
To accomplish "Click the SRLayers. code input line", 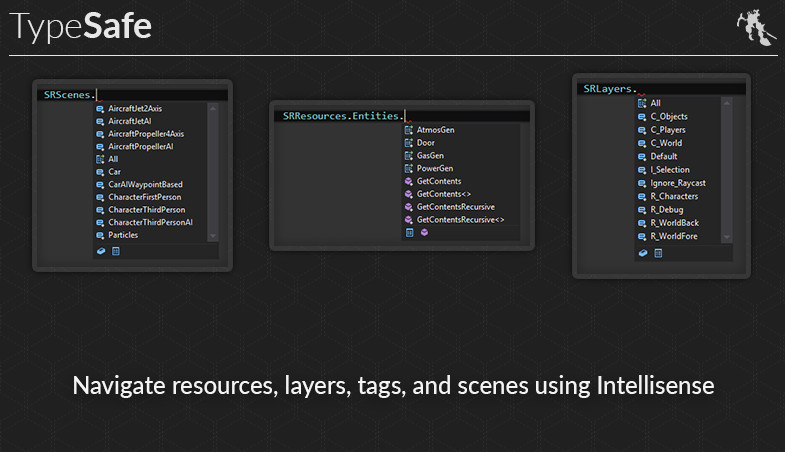I will [661, 89].
